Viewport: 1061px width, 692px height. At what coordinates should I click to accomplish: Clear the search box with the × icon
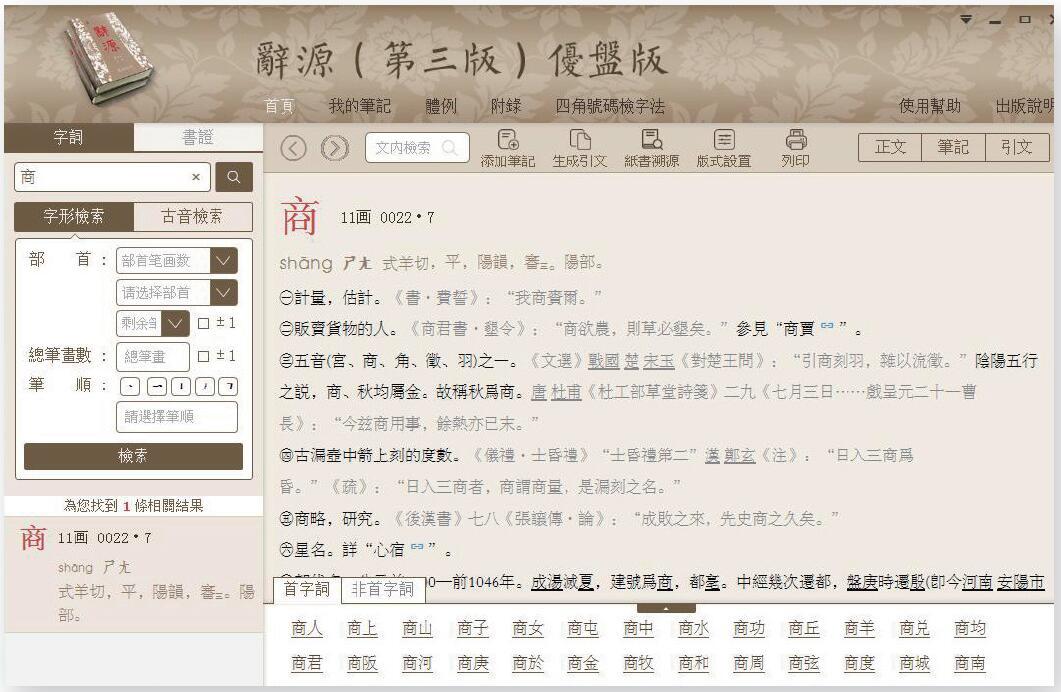click(195, 177)
